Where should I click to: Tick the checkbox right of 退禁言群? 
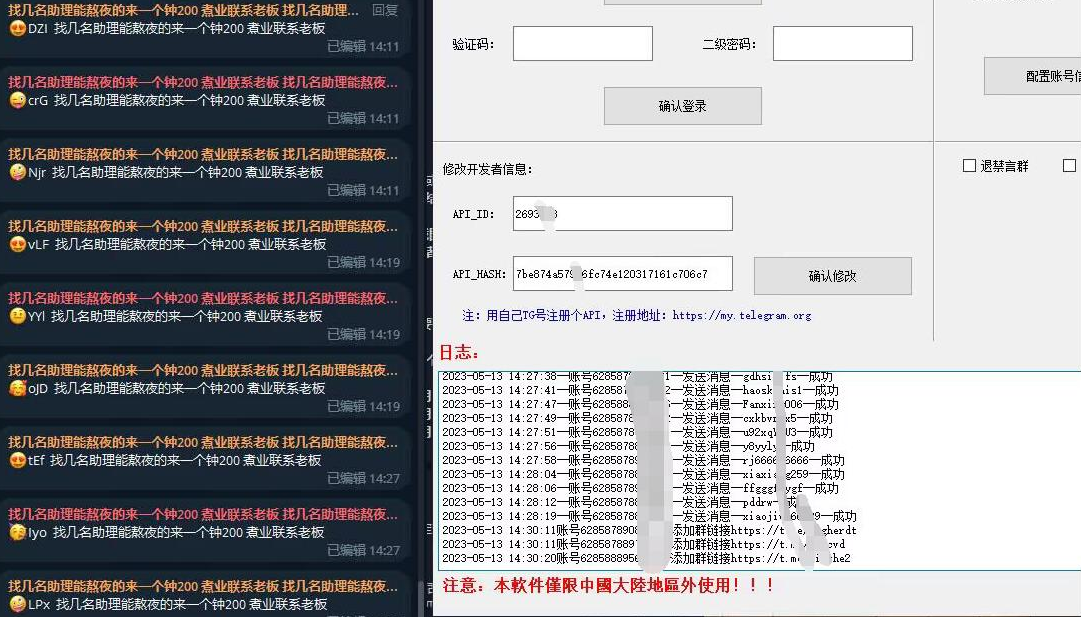(x=1069, y=166)
